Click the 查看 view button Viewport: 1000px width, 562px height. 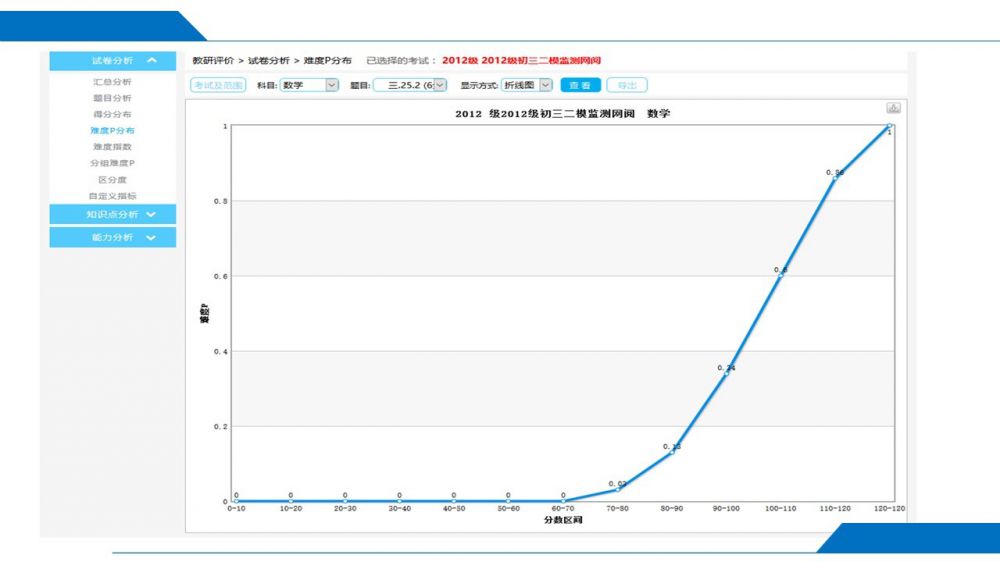click(x=580, y=85)
